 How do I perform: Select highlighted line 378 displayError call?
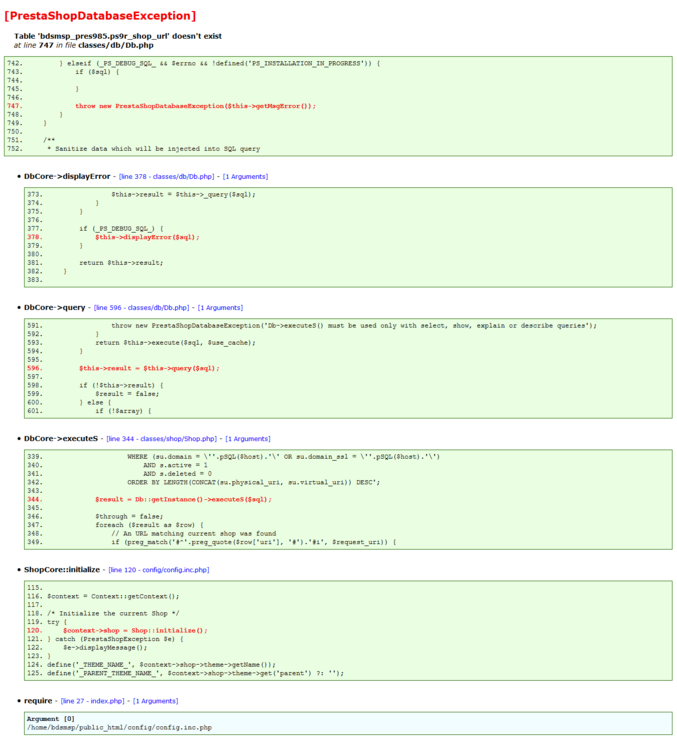click(147, 237)
